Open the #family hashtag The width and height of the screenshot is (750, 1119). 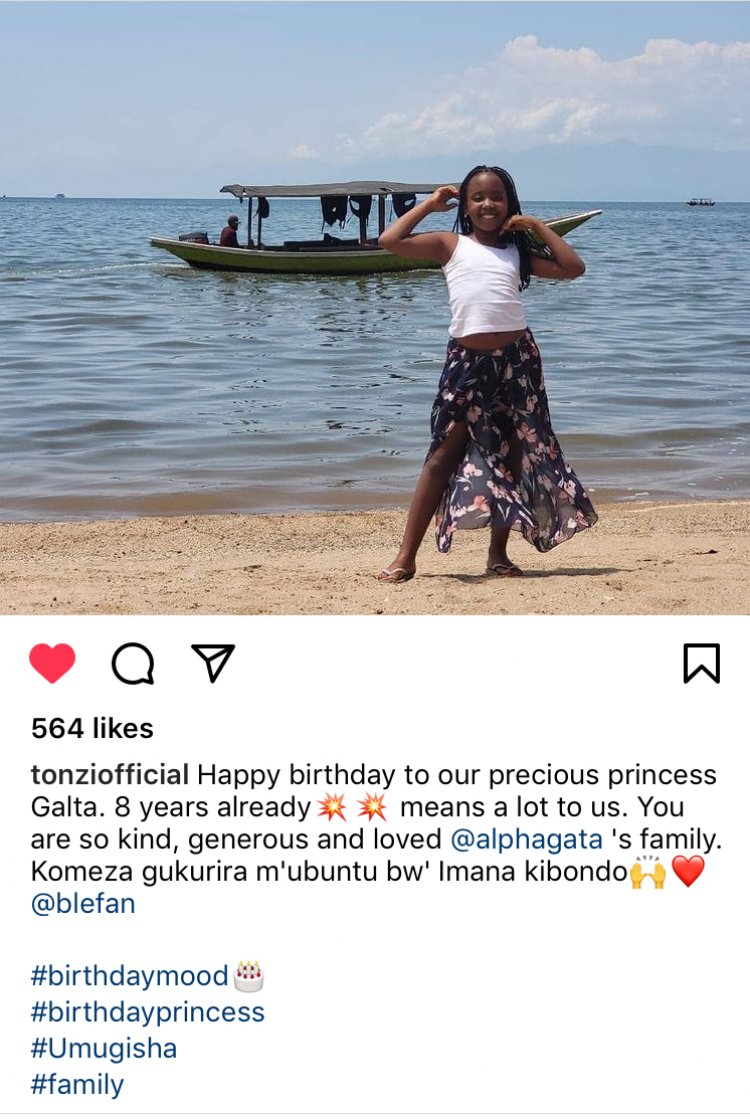[x=77, y=1085]
